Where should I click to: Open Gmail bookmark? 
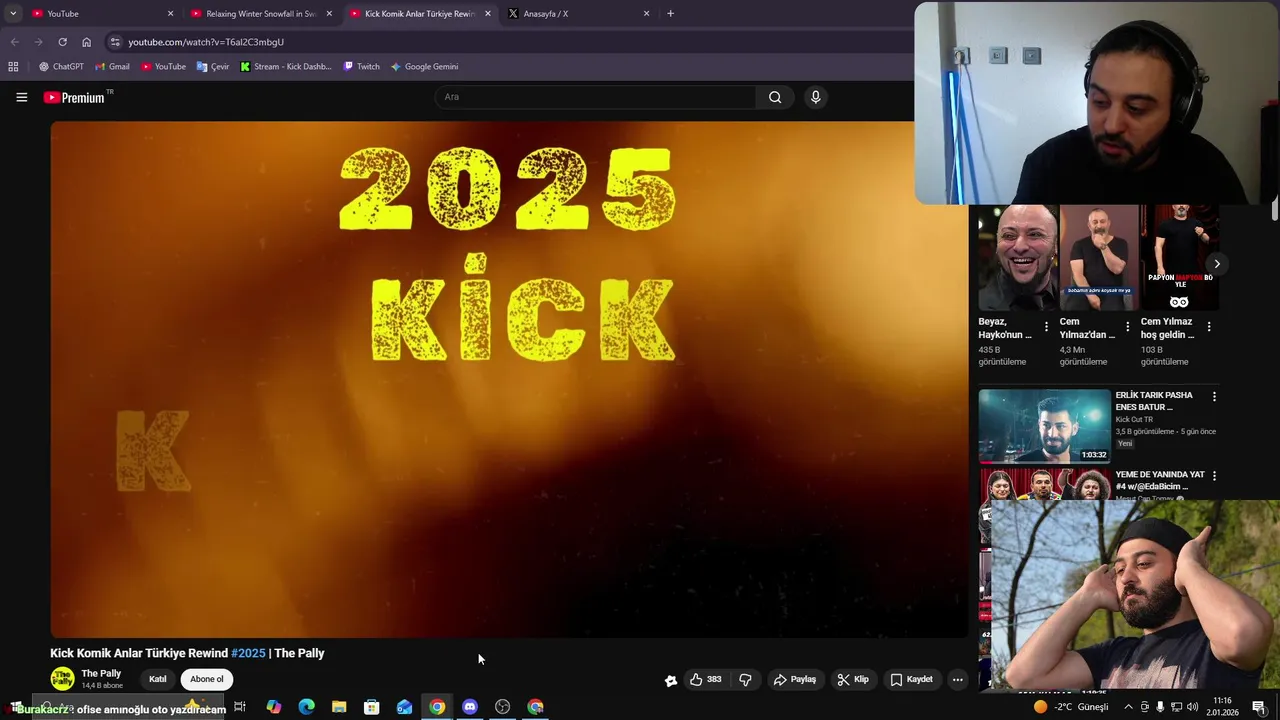pos(112,66)
